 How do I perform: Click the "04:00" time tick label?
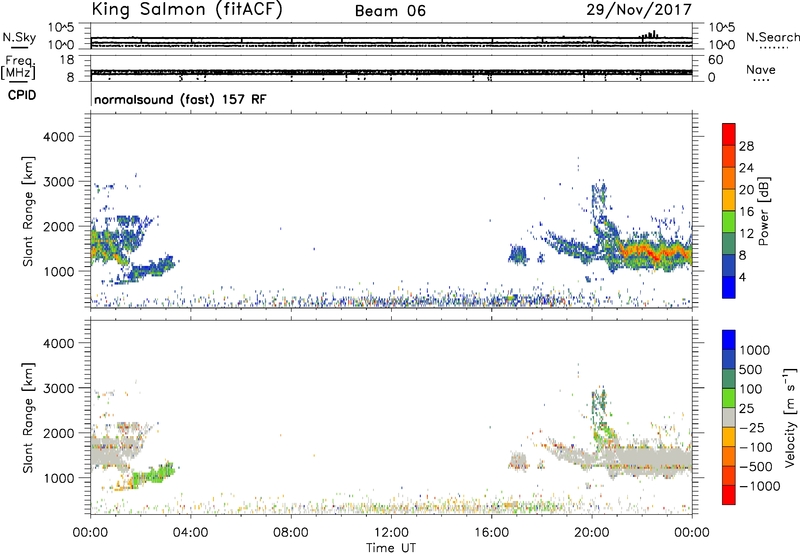coord(190,533)
